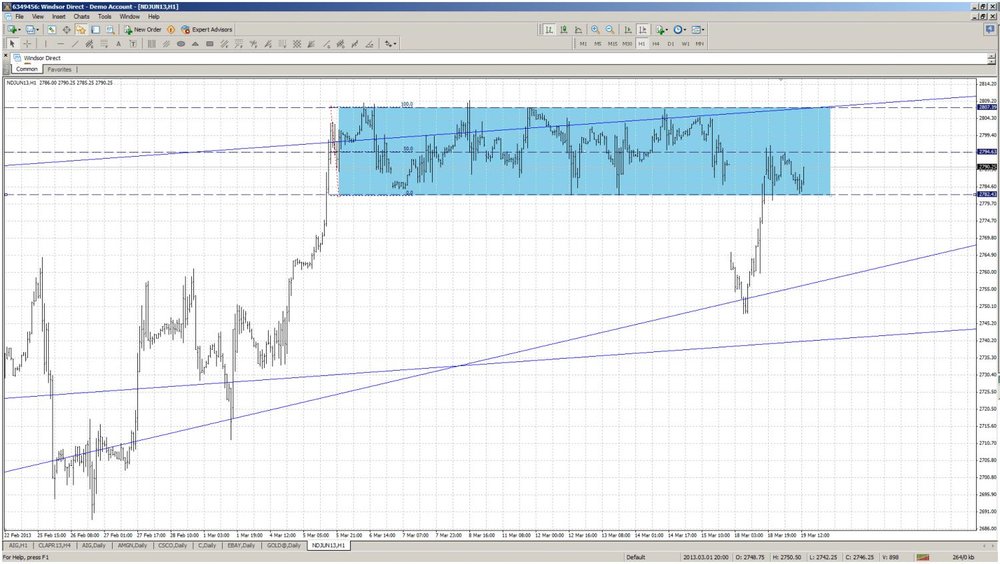Switch to the CLAPR13,H4 chart tab

pyautogui.click(x=54, y=546)
